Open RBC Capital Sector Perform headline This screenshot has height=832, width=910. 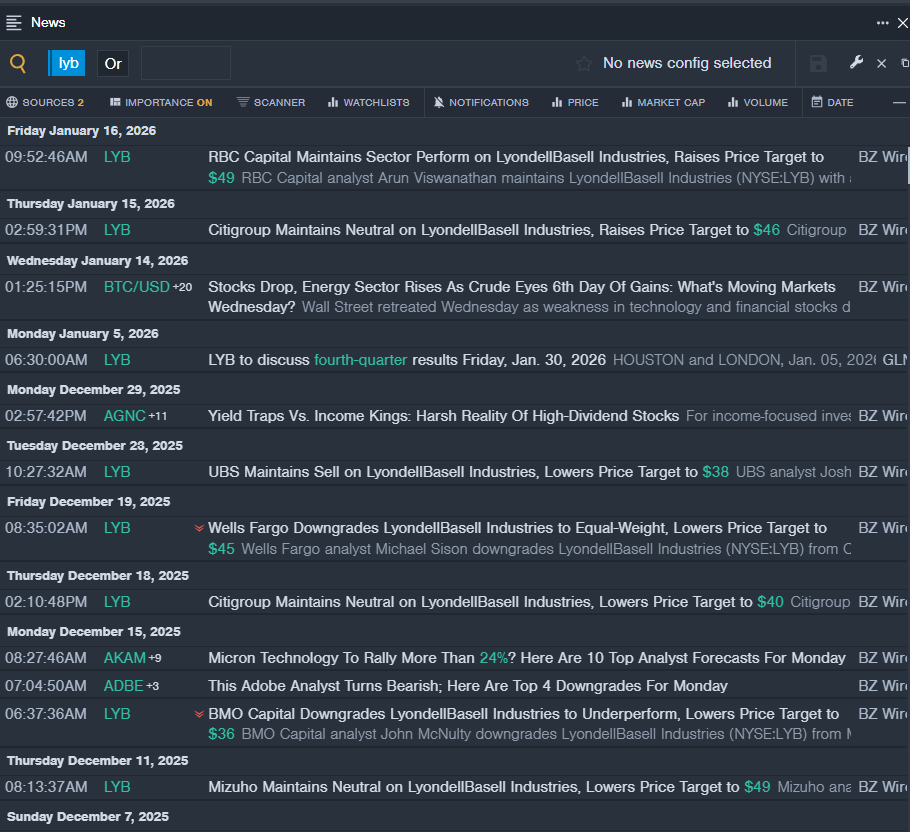pos(515,157)
